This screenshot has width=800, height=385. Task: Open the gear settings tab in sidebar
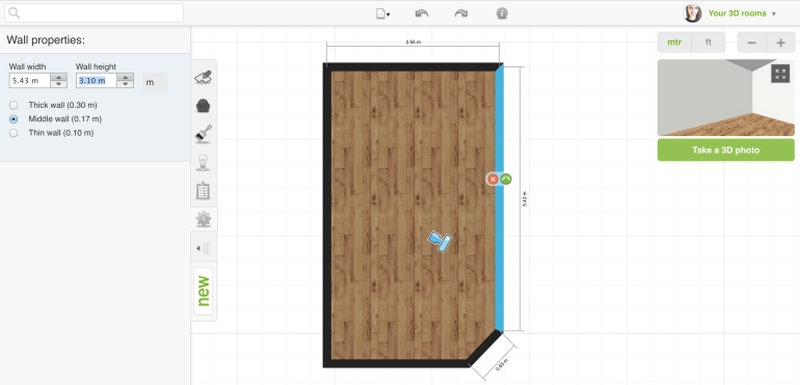[204, 219]
